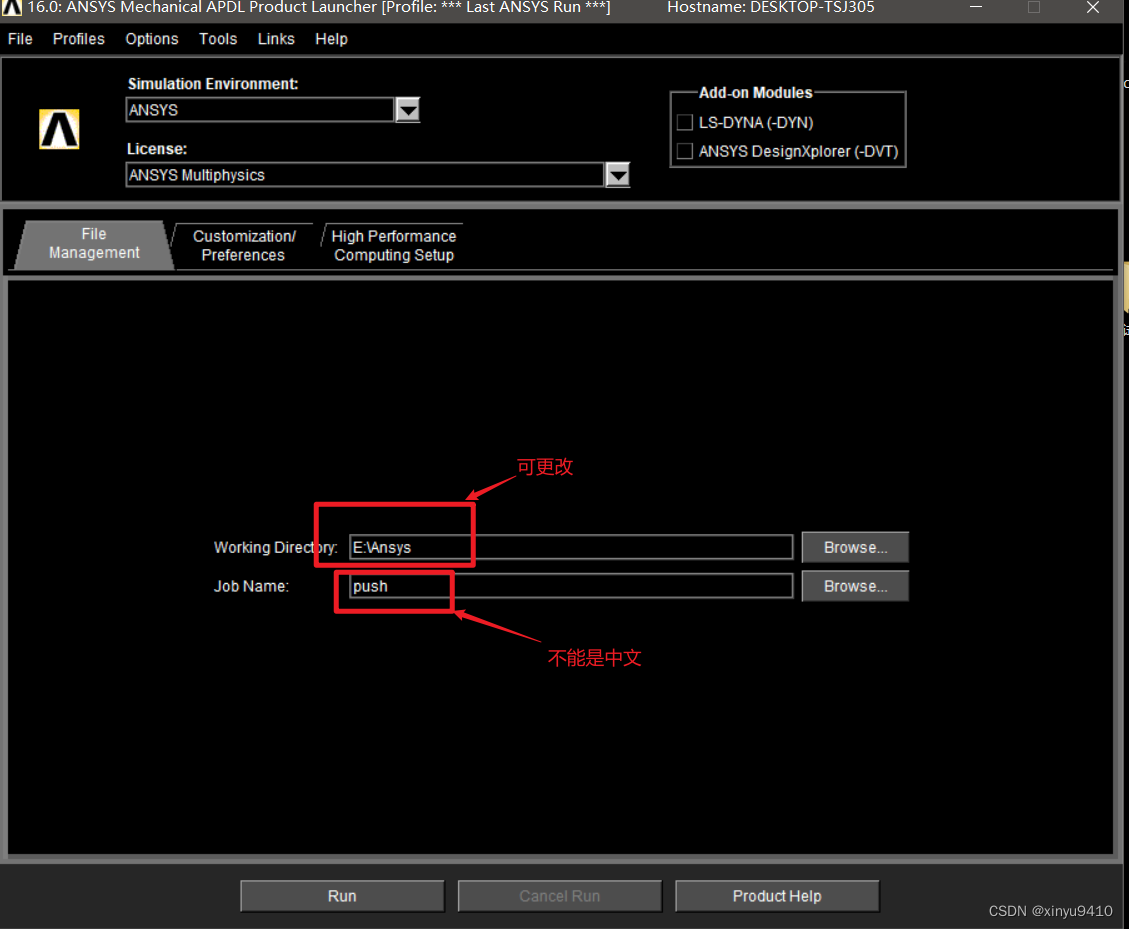Browse for the Working Directory
Image resolution: width=1129 pixels, height=929 pixels.
point(855,547)
